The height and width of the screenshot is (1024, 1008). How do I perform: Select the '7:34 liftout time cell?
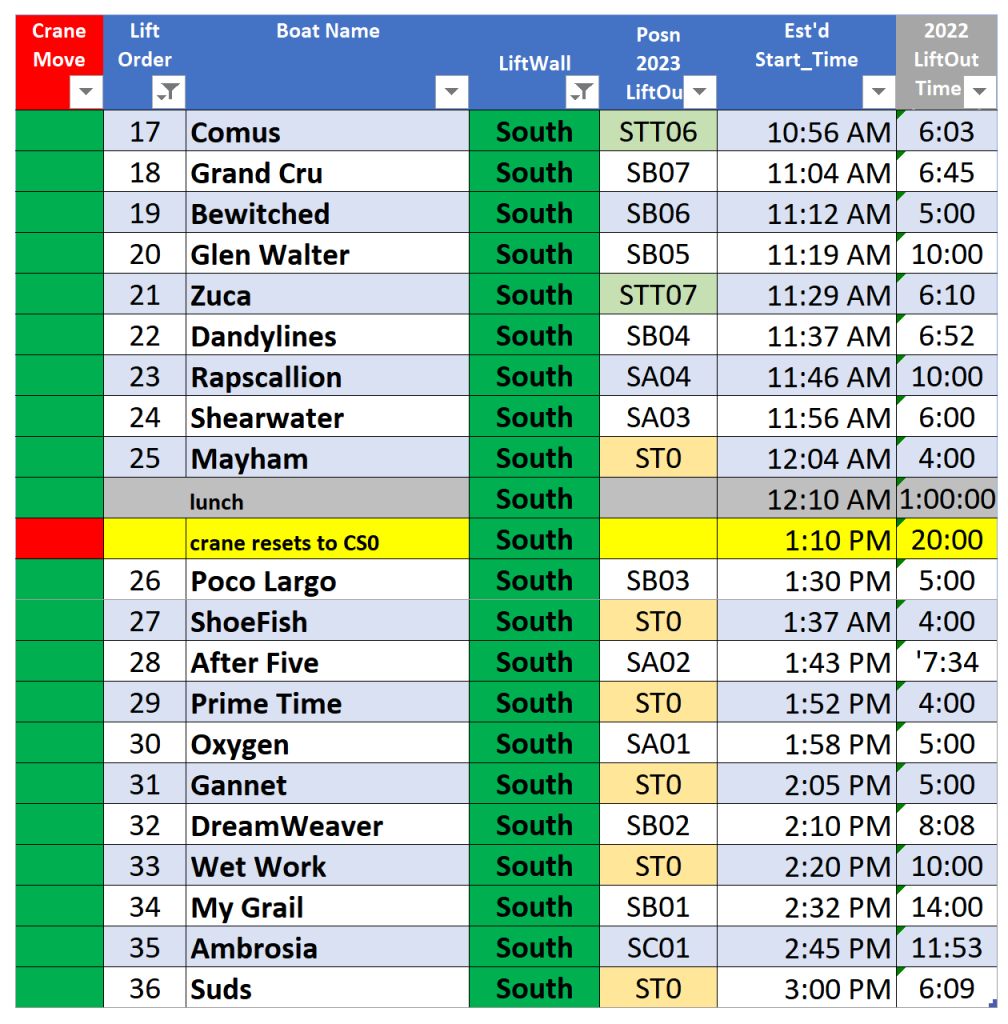947,662
